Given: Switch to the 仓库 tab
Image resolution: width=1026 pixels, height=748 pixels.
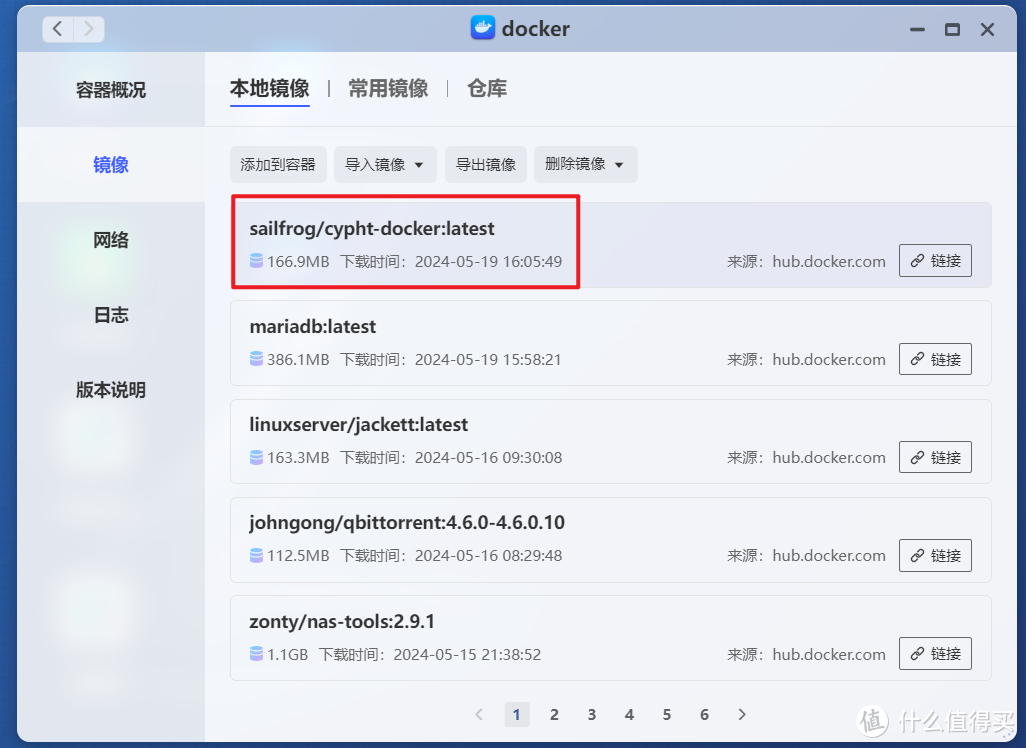Looking at the screenshot, I should 487,88.
